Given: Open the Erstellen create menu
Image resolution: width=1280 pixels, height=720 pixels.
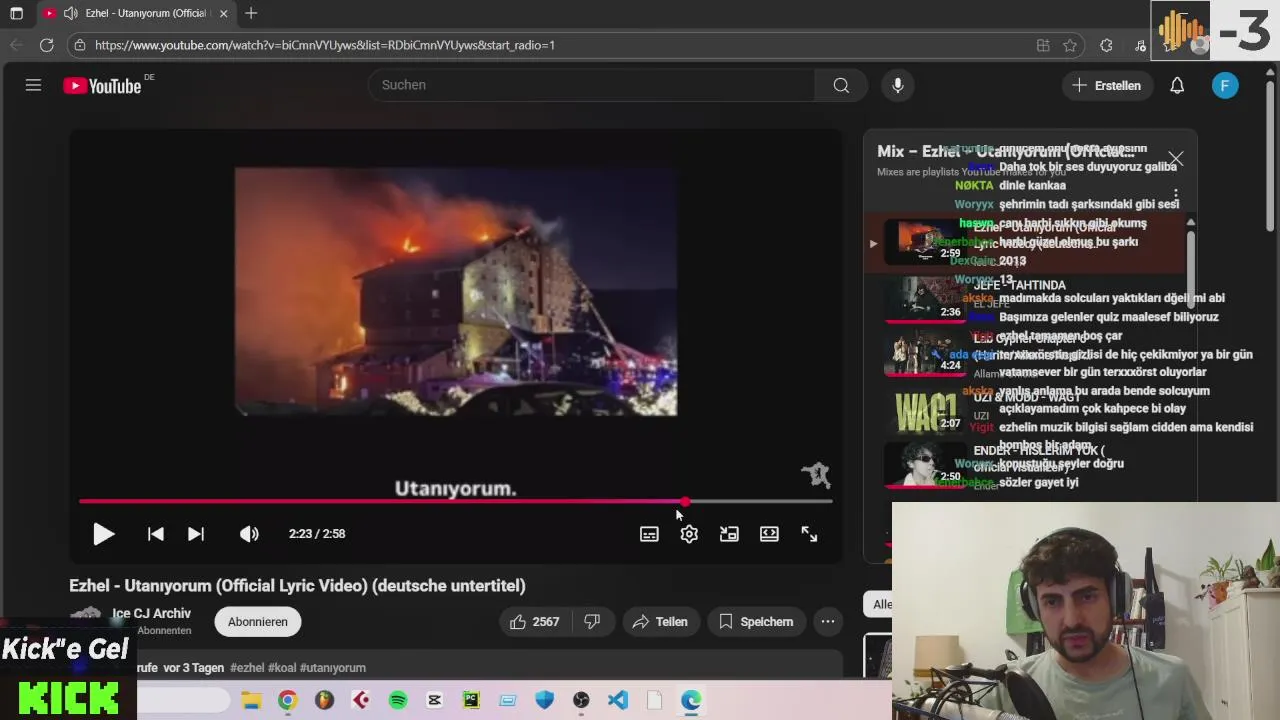Looking at the screenshot, I should tap(1107, 85).
